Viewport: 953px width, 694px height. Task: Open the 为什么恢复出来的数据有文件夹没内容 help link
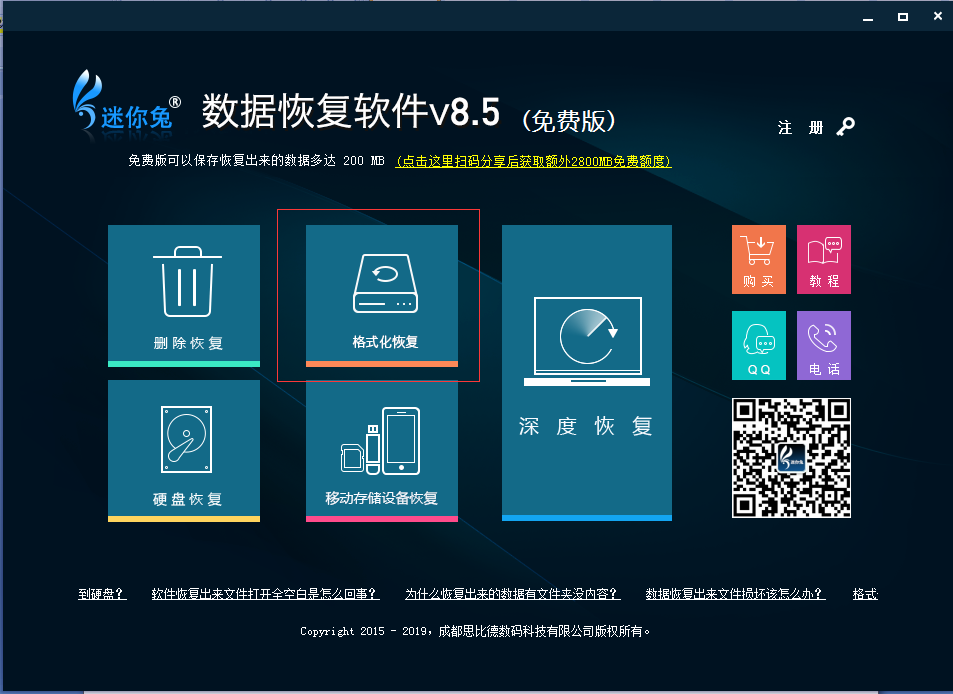513,594
